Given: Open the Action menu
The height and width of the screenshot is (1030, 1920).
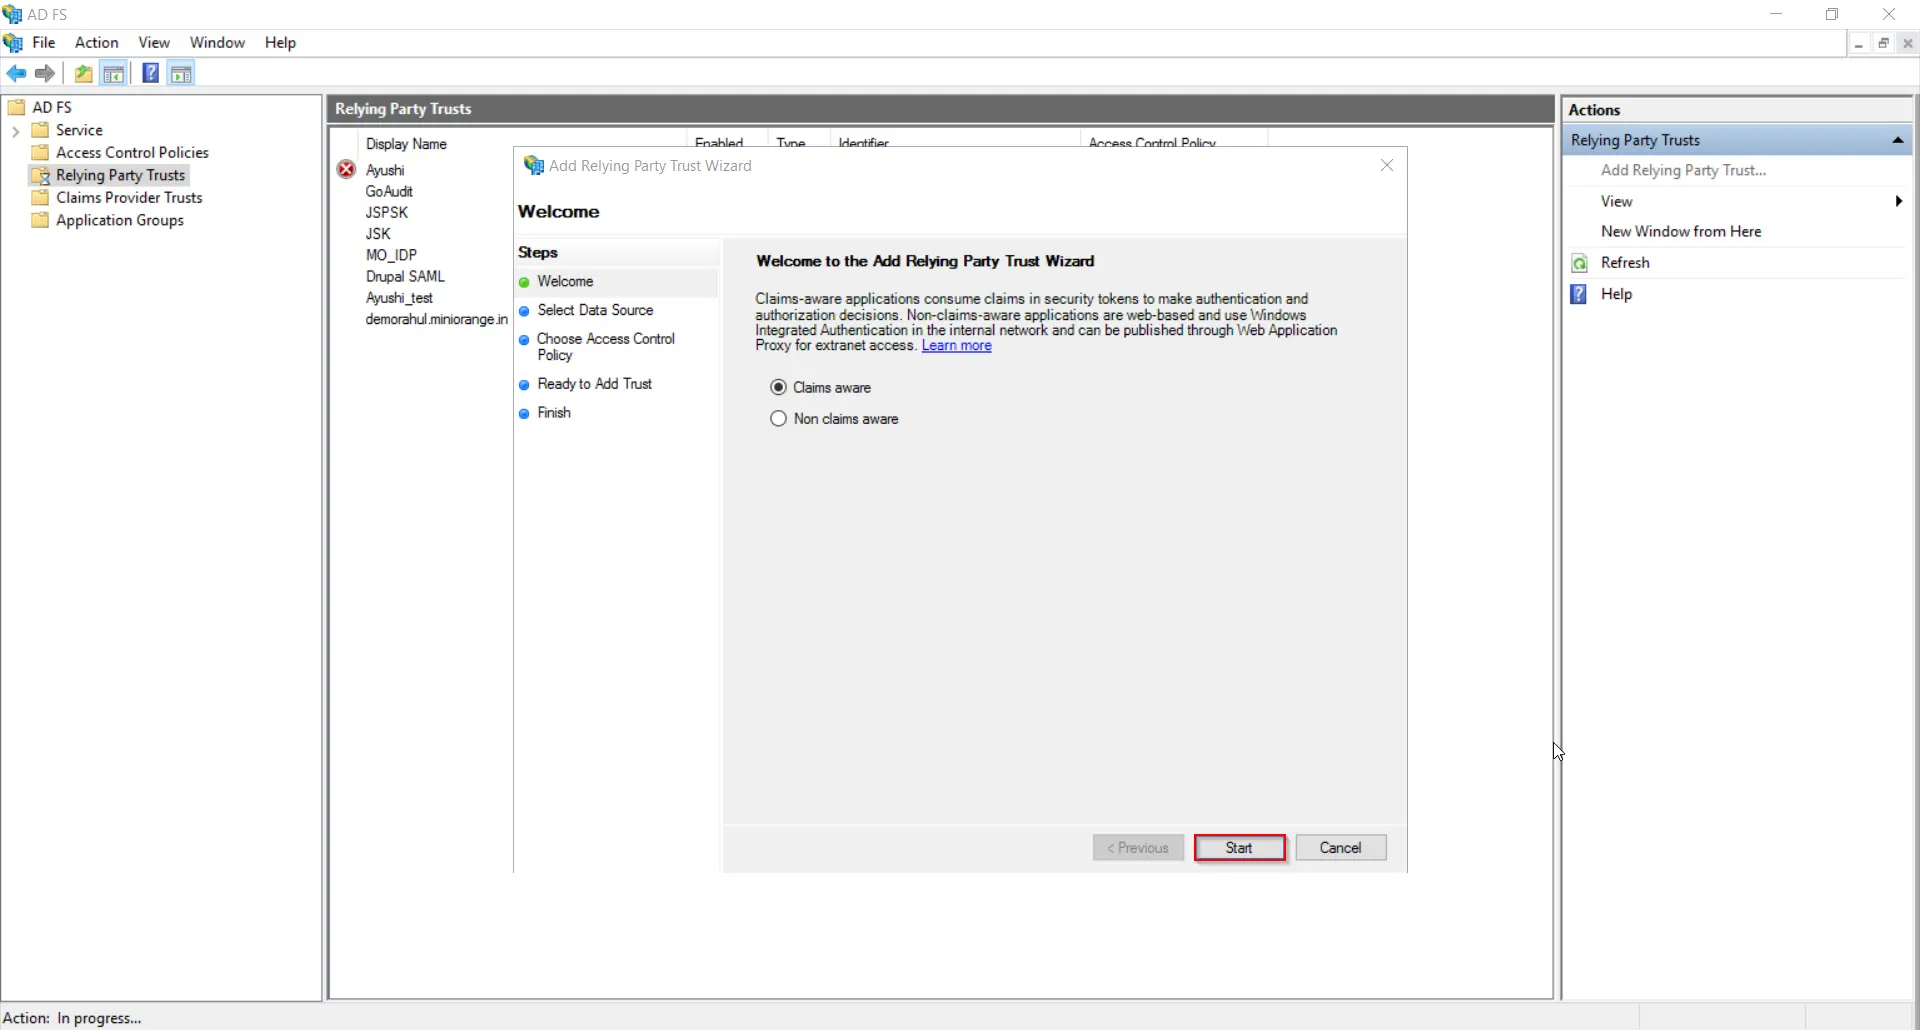Looking at the screenshot, I should tap(97, 42).
